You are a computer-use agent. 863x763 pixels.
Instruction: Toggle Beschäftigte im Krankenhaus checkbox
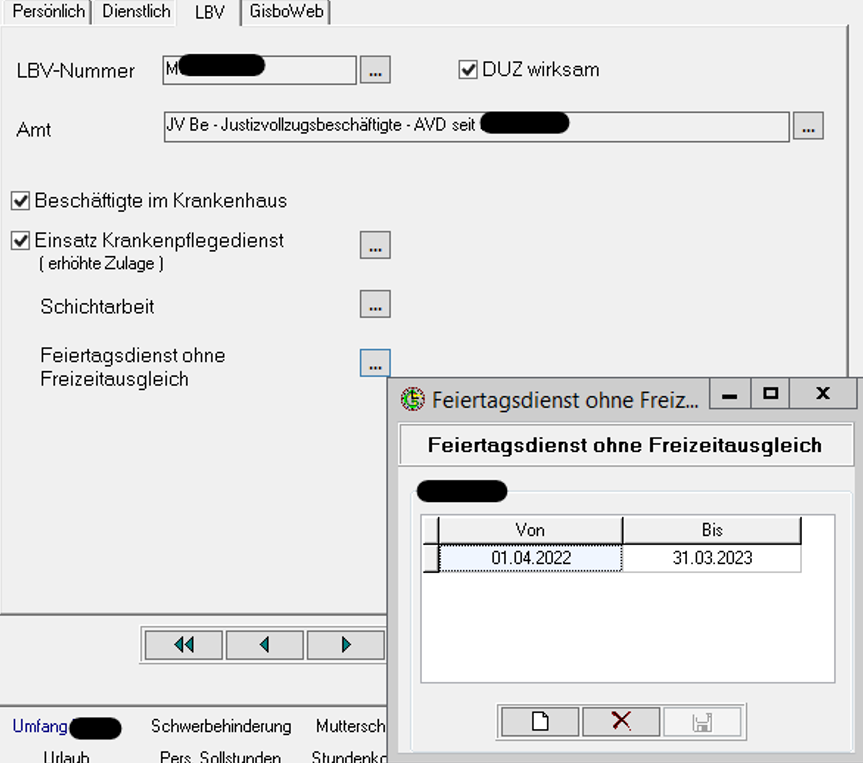pyautogui.click(x=20, y=201)
